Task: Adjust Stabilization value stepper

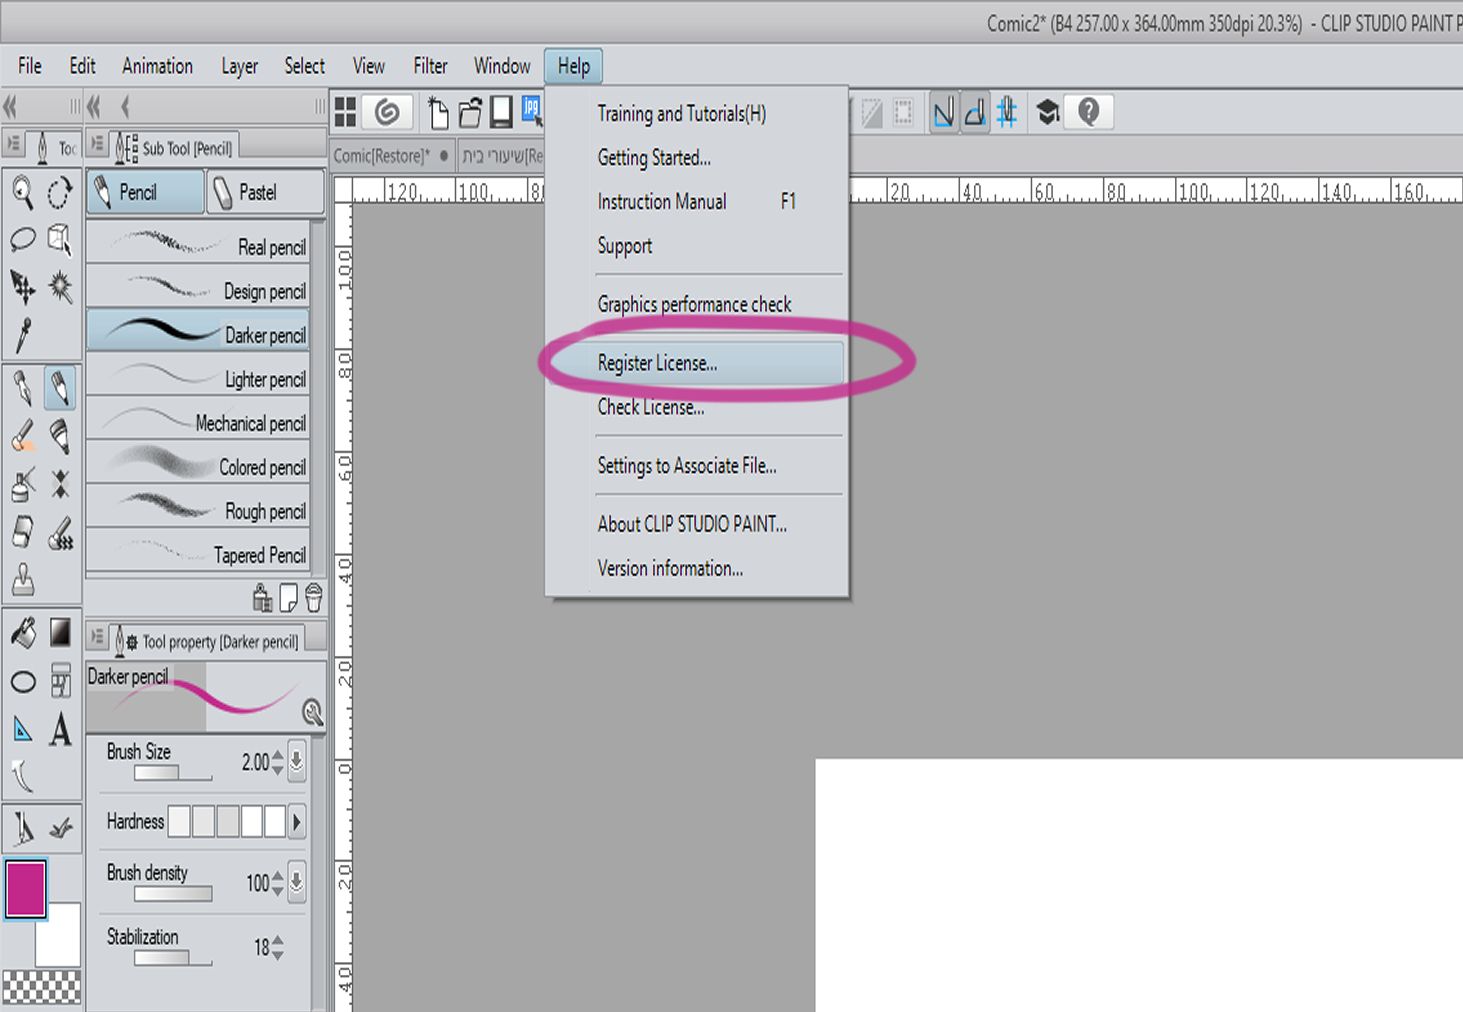Action: (x=277, y=947)
